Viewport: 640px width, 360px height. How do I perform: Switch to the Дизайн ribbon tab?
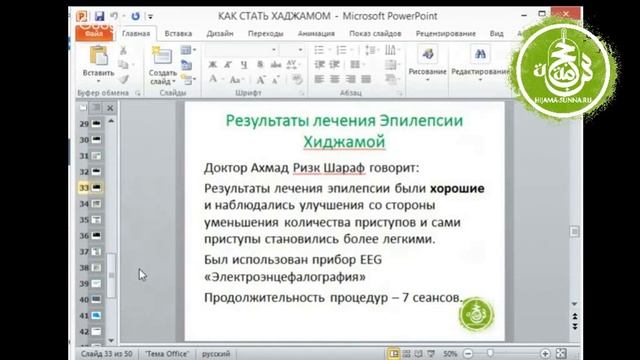coord(220,33)
